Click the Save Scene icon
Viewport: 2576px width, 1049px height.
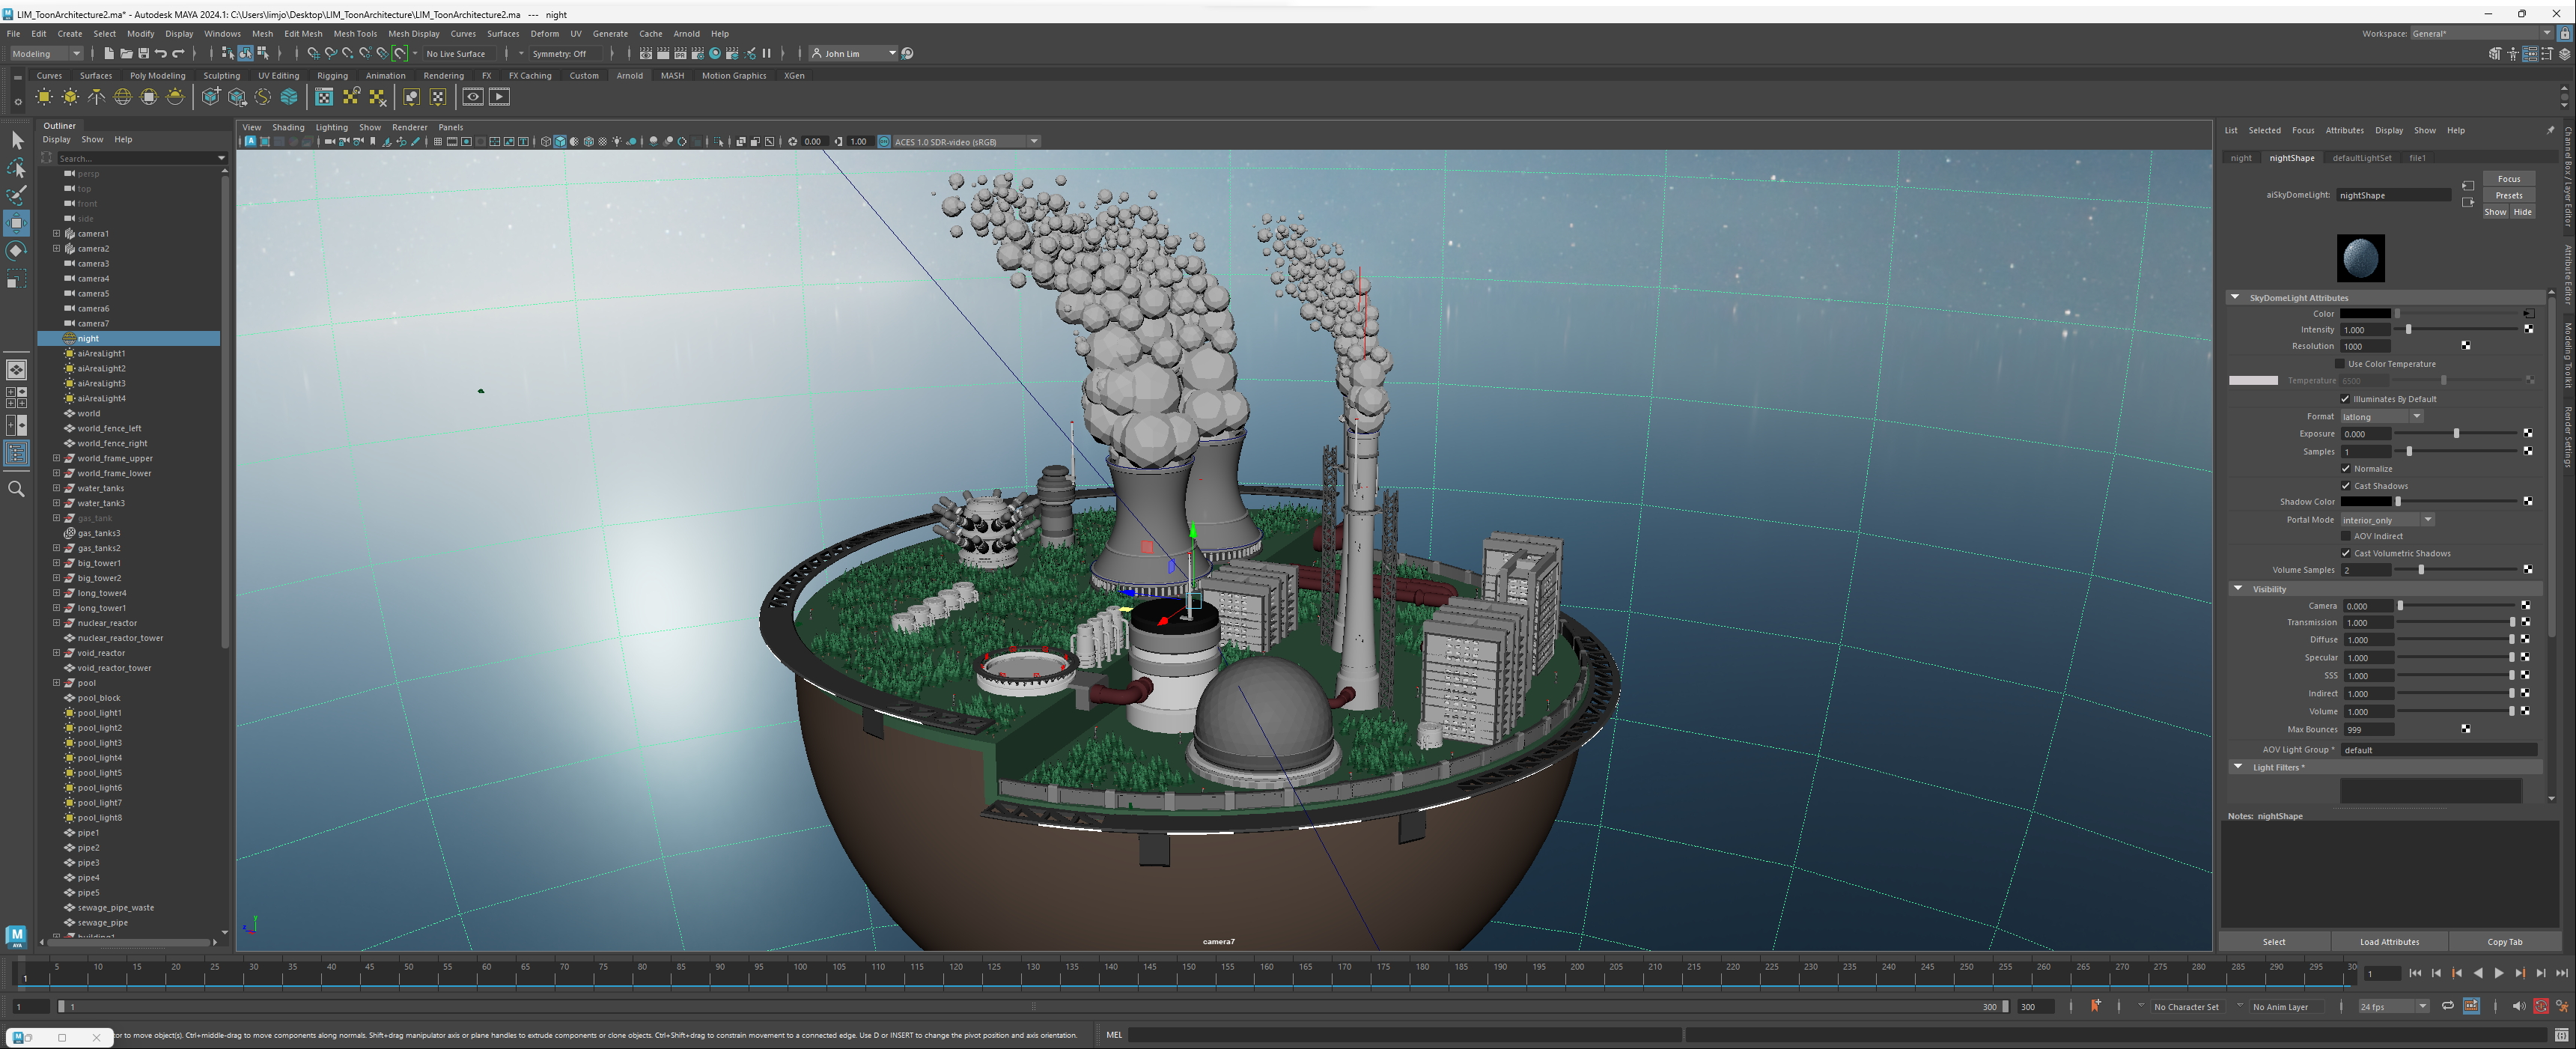click(x=143, y=53)
